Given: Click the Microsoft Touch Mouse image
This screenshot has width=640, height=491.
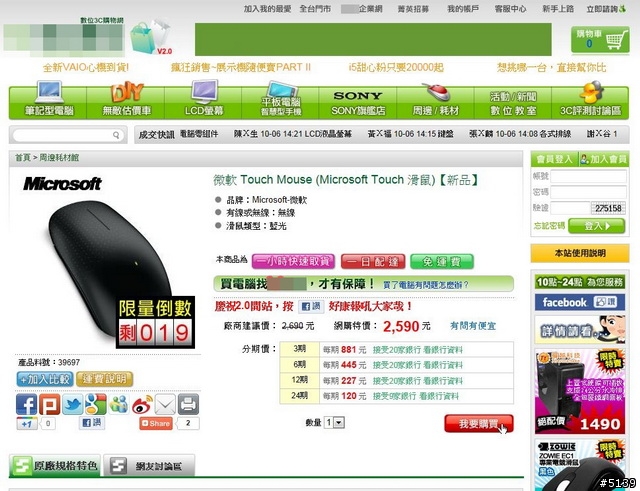Looking at the screenshot, I should coord(108,269).
